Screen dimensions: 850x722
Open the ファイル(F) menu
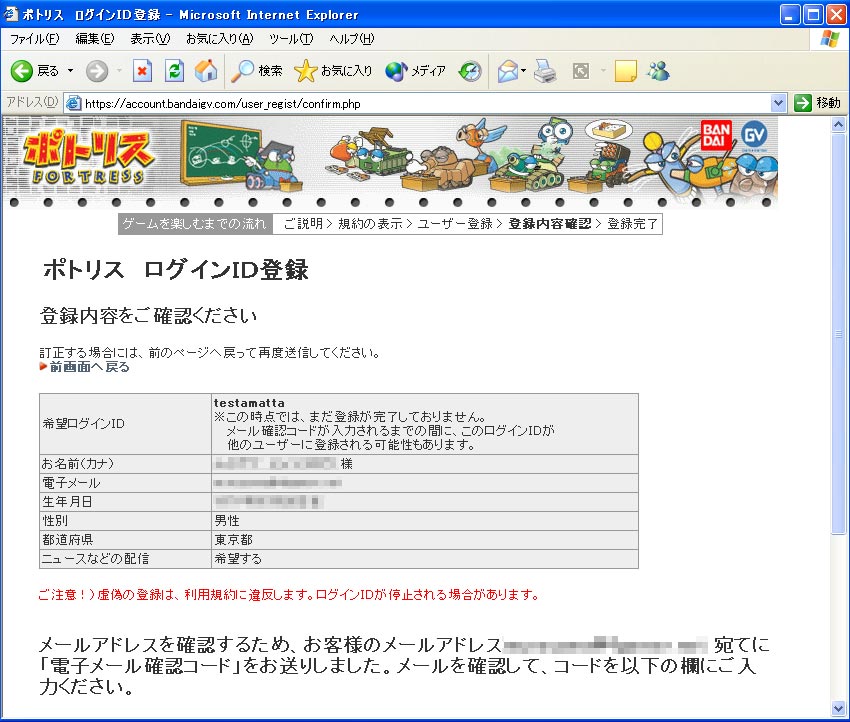click(x=35, y=39)
